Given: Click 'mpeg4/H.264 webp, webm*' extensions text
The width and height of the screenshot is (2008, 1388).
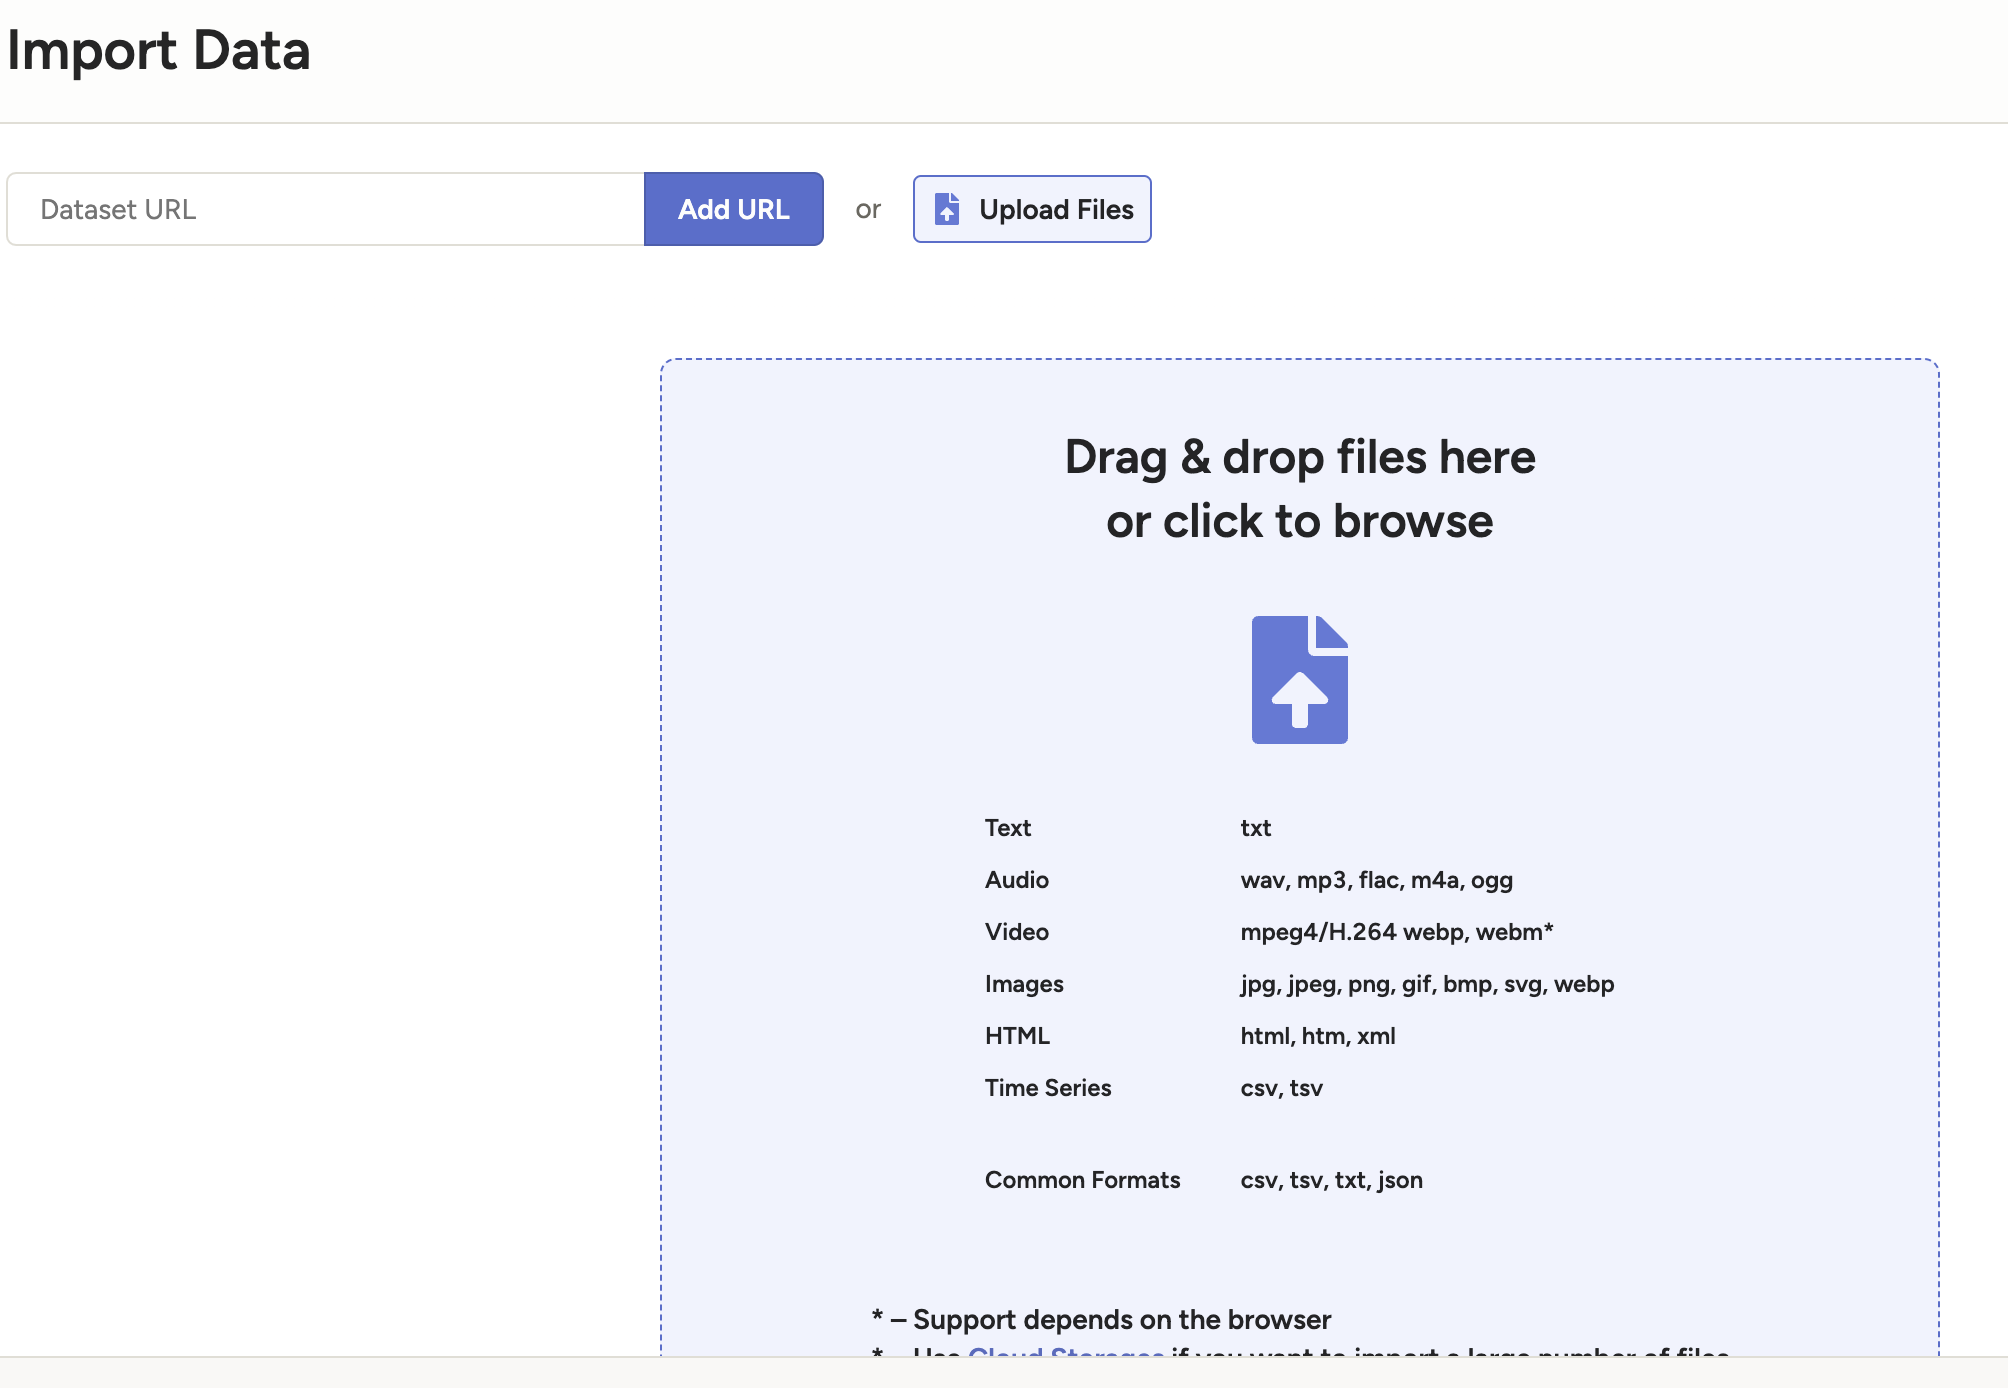Looking at the screenshot, I should (x=1397, y=932).
